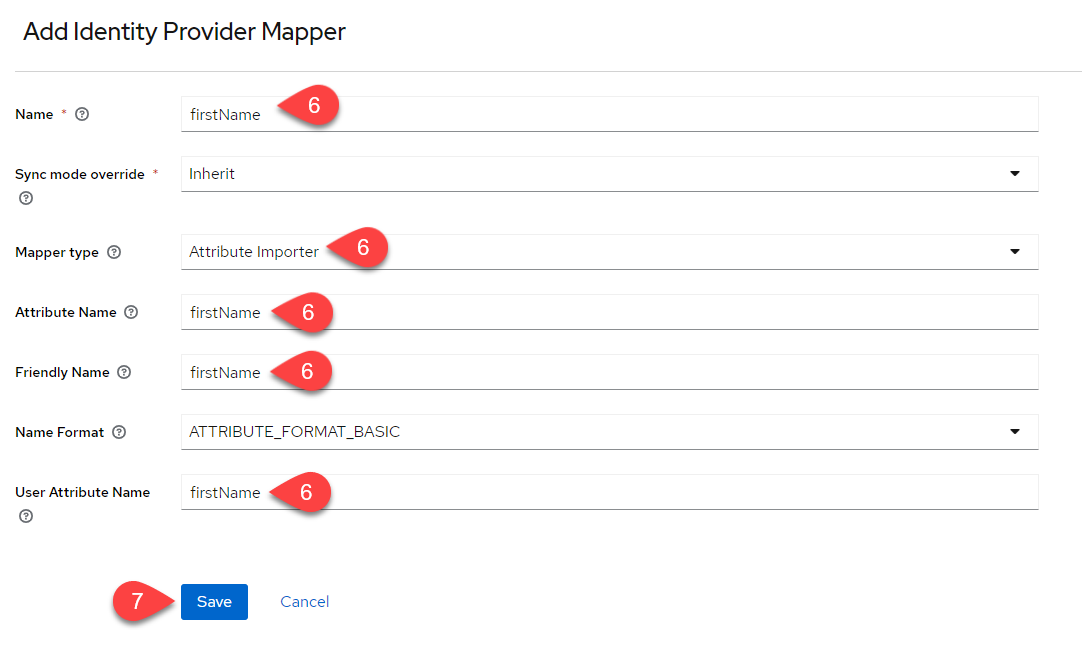Show help for Mapper type
This screenshot has height=657, width=1082.
tap(114, 252)
